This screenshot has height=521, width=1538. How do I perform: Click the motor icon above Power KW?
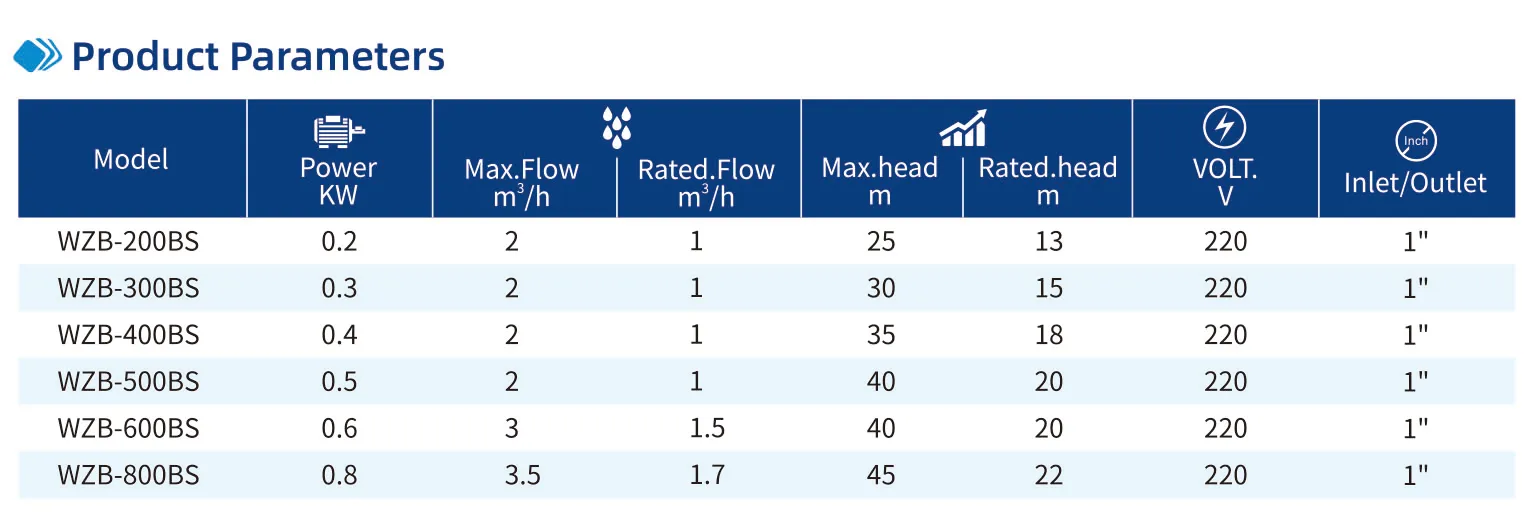339,132
